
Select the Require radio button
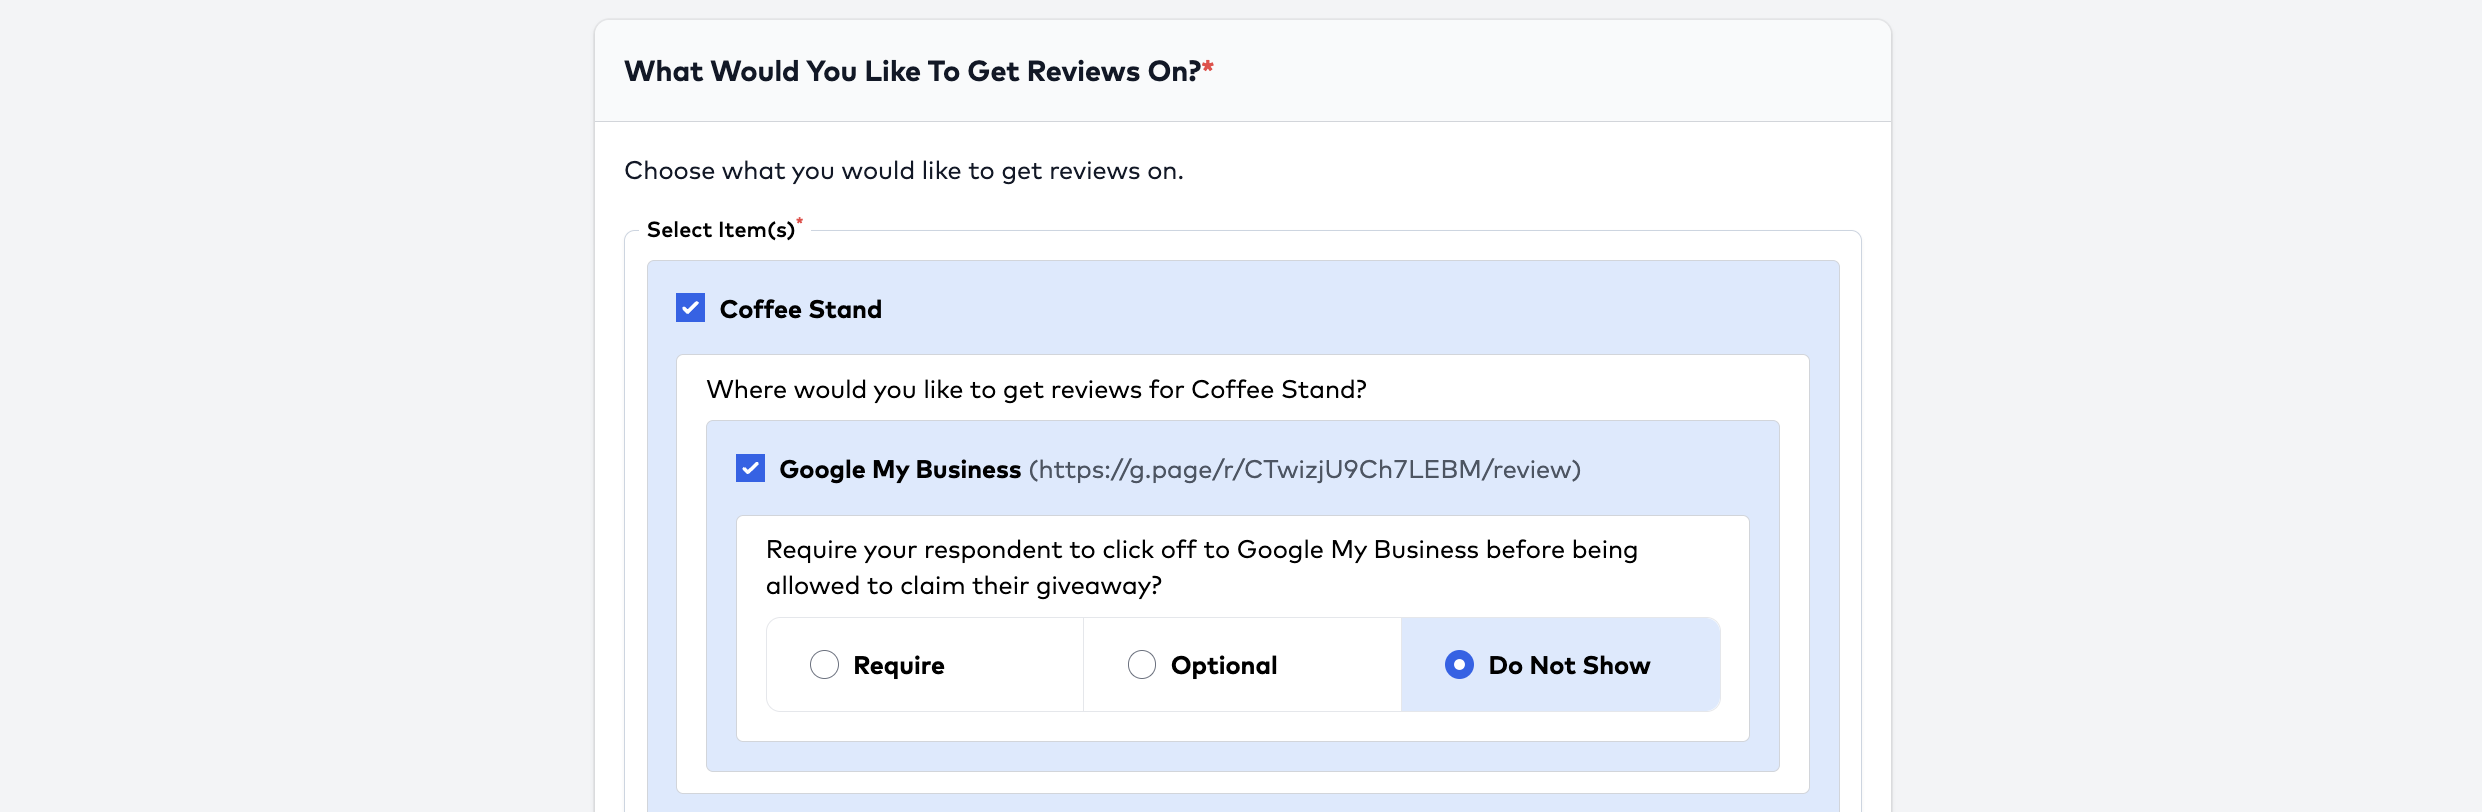(824, 665)
